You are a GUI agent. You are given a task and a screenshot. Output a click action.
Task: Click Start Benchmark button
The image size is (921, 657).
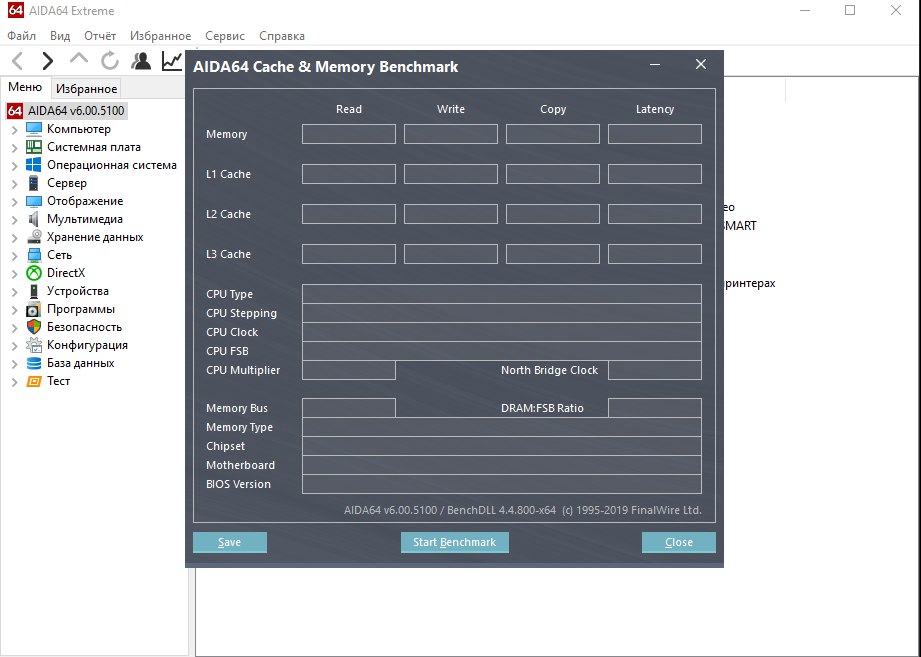tap(455, 543)
